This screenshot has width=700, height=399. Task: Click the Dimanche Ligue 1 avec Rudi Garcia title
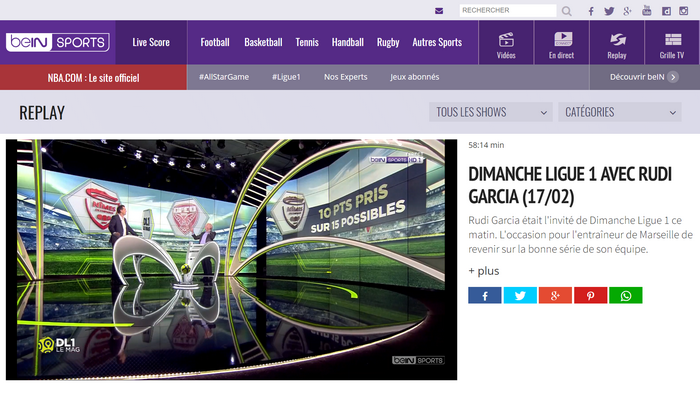[x=570, y=185]
